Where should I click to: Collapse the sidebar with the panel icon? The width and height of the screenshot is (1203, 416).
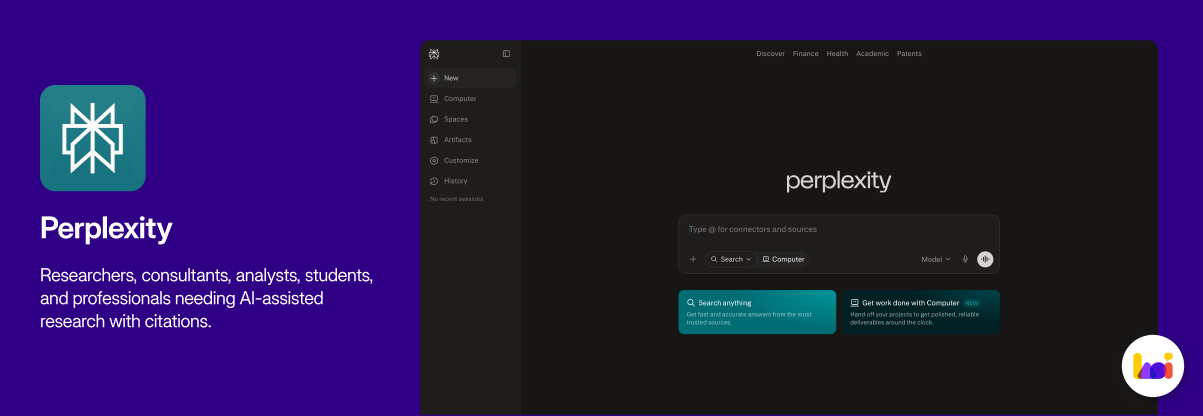[506, 54]
